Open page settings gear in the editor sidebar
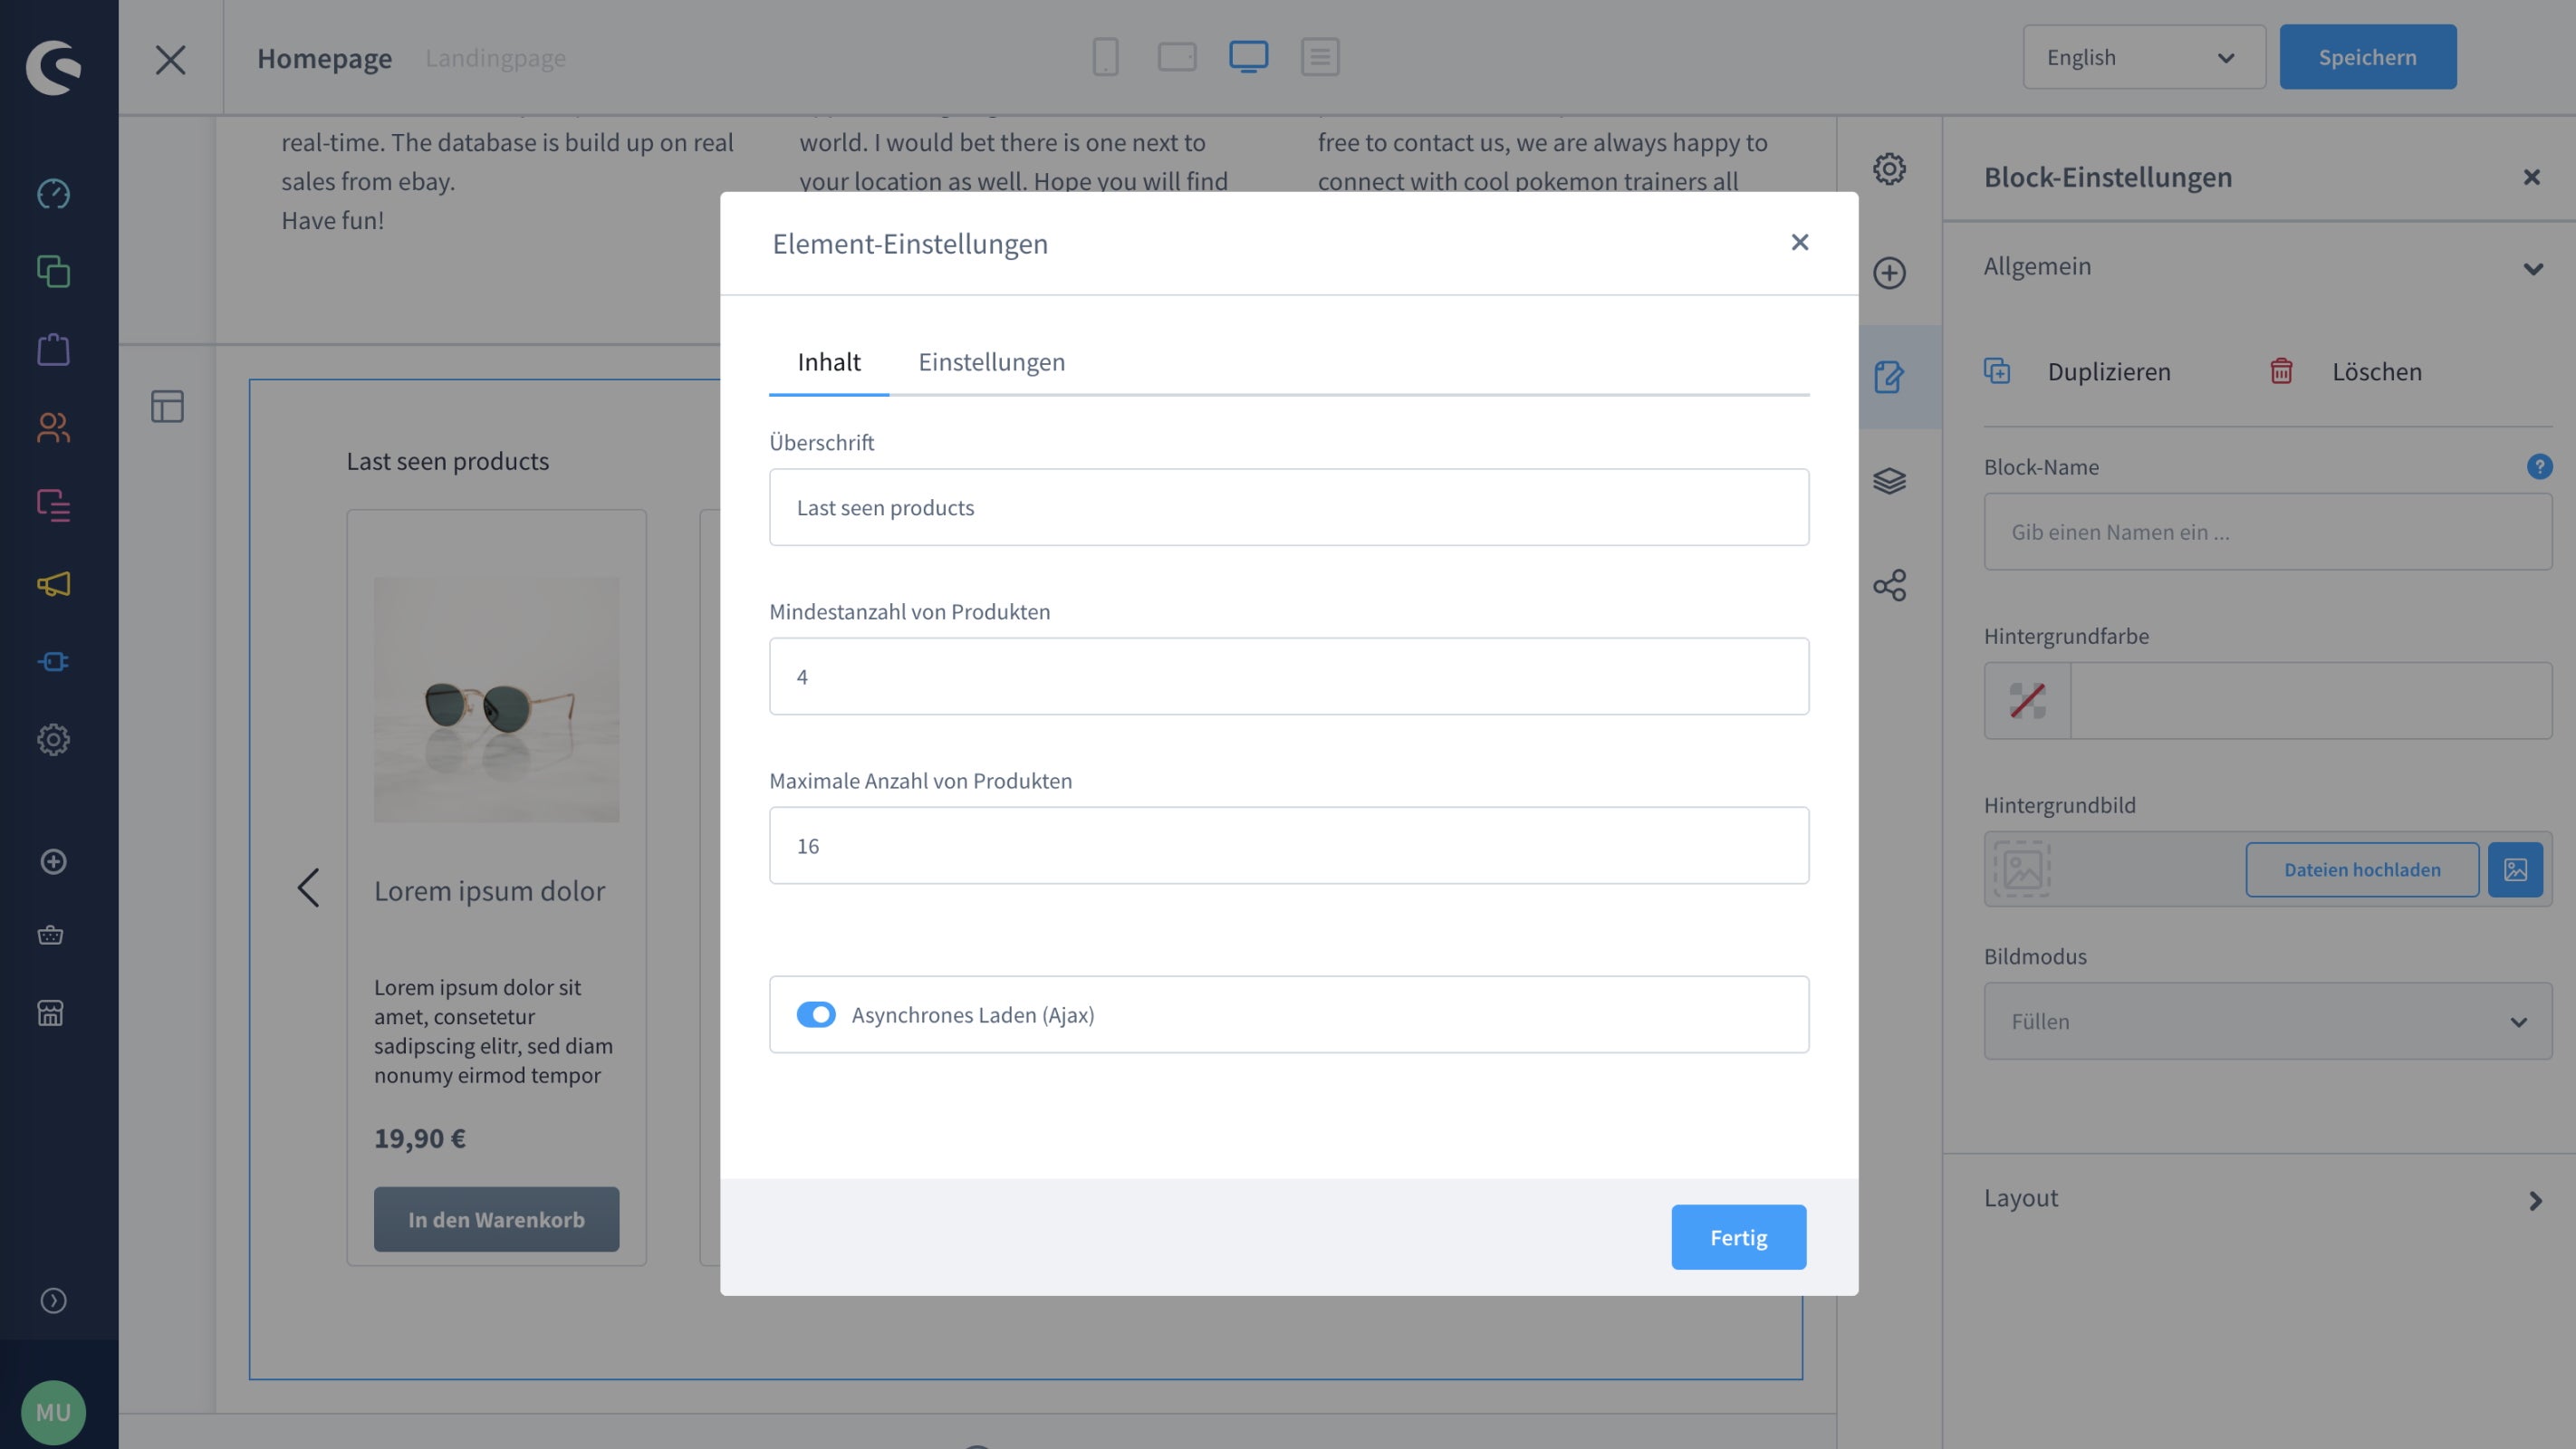This screenshot has height=1449, width=2576. coord(1889,169)
